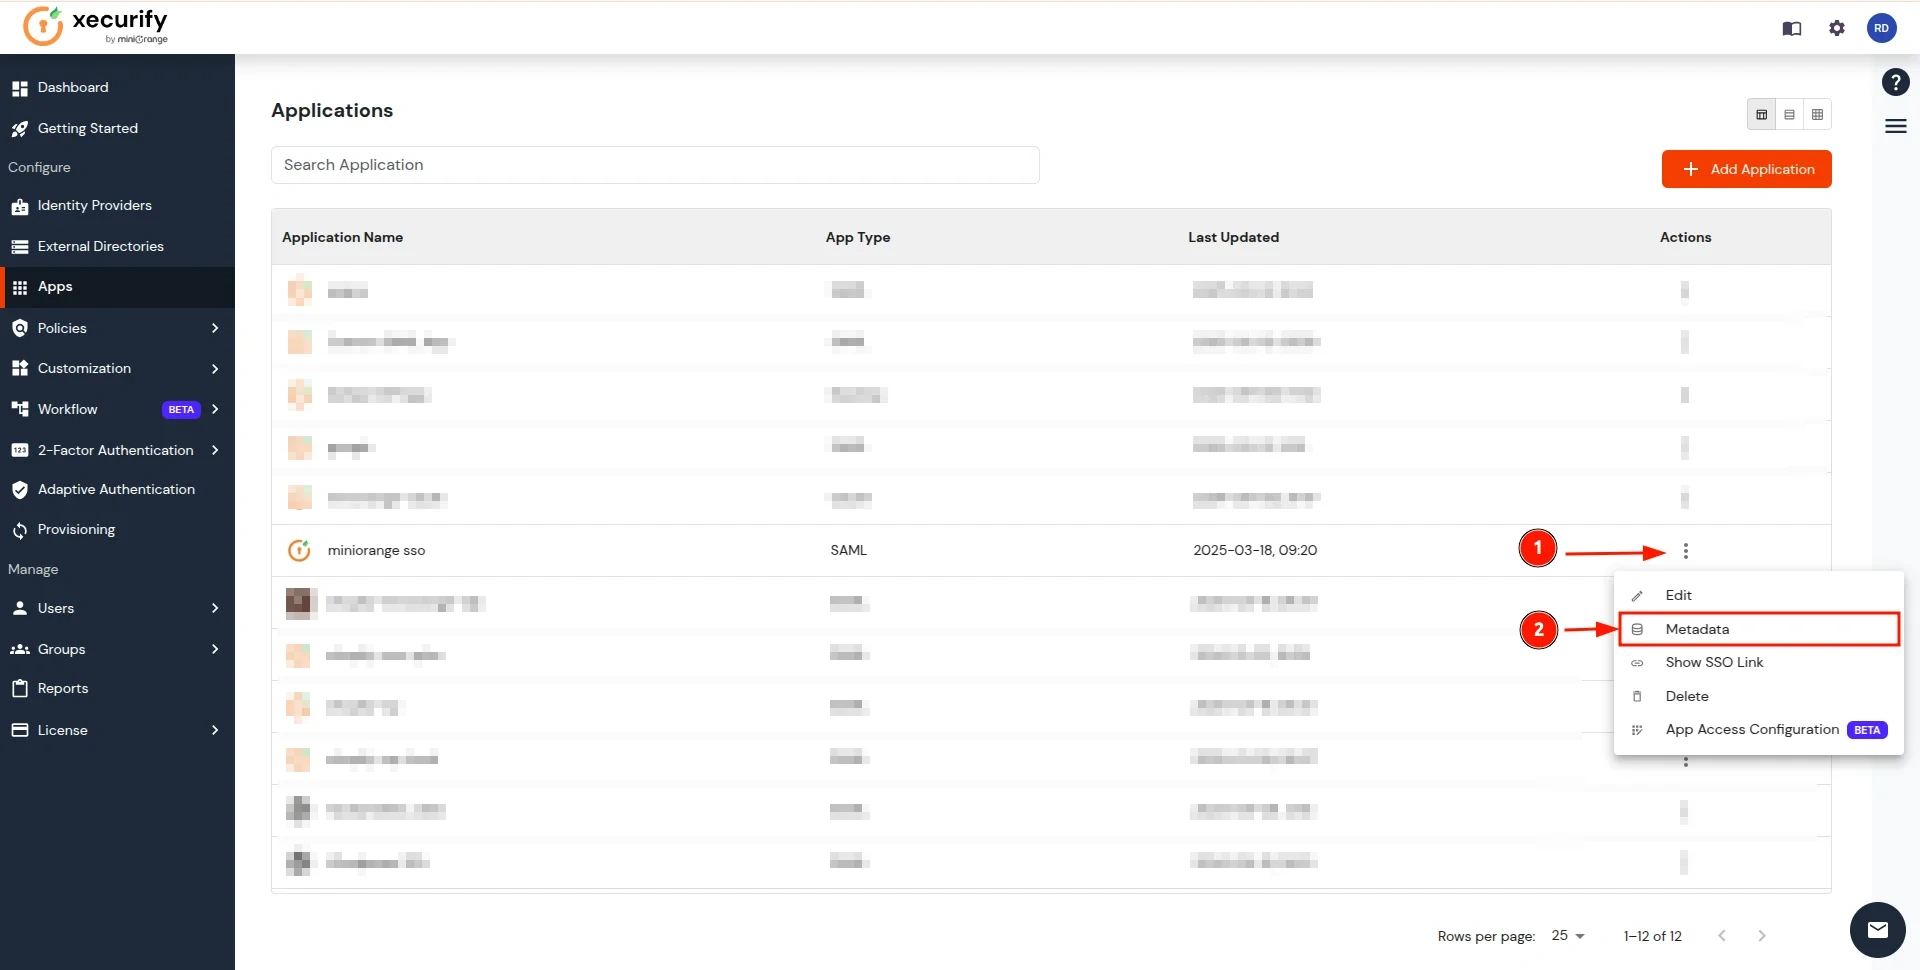1920x970 pixels.
Task: Open the settings gear icon
Action: [1837, 28]
